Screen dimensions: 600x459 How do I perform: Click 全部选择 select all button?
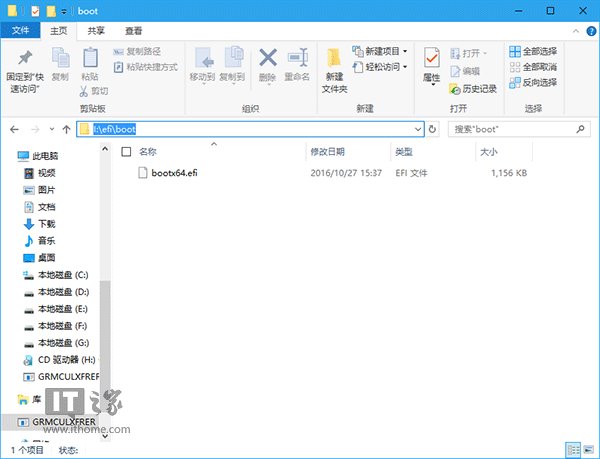(x=534, y=51)
